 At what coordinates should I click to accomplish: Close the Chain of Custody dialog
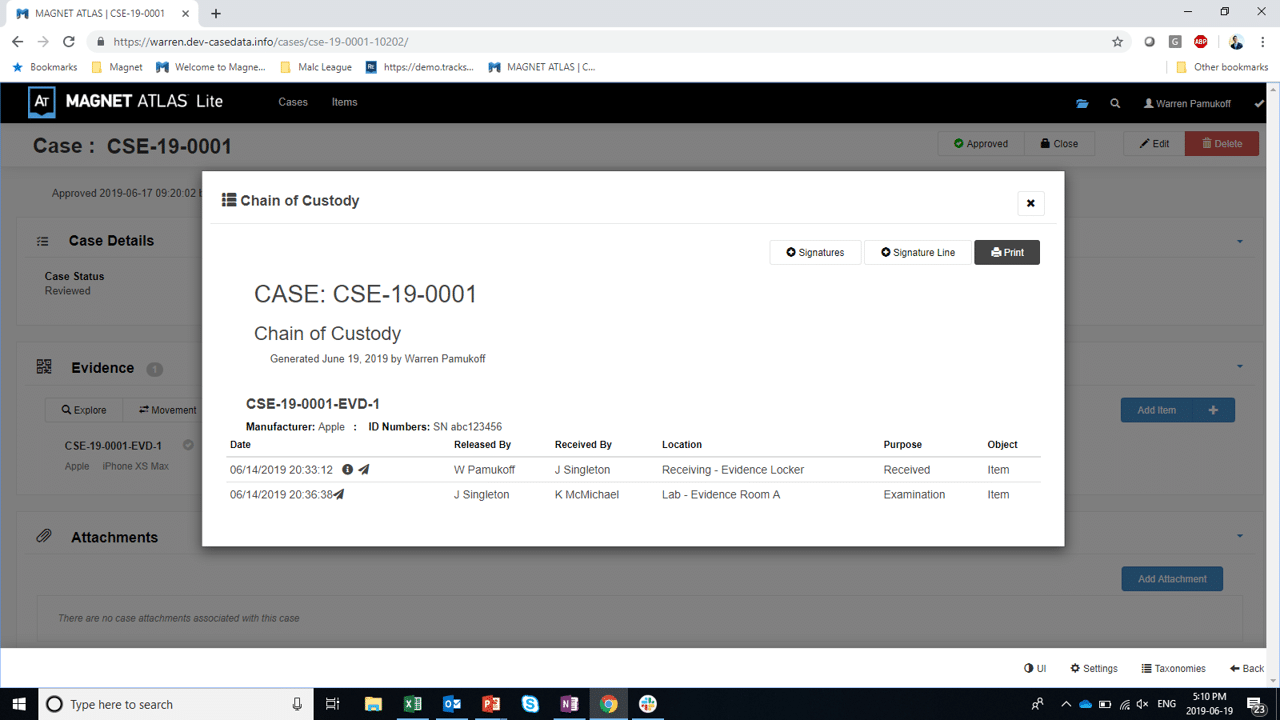point(1031,203)
